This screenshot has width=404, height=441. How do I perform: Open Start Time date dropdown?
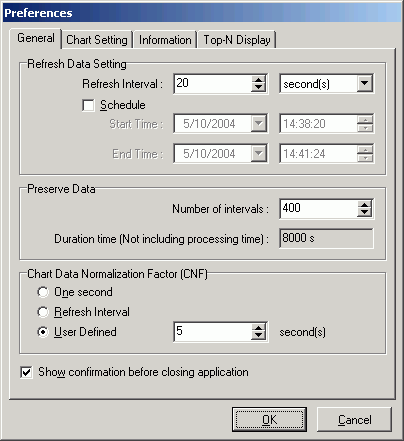tap(258, 124)
